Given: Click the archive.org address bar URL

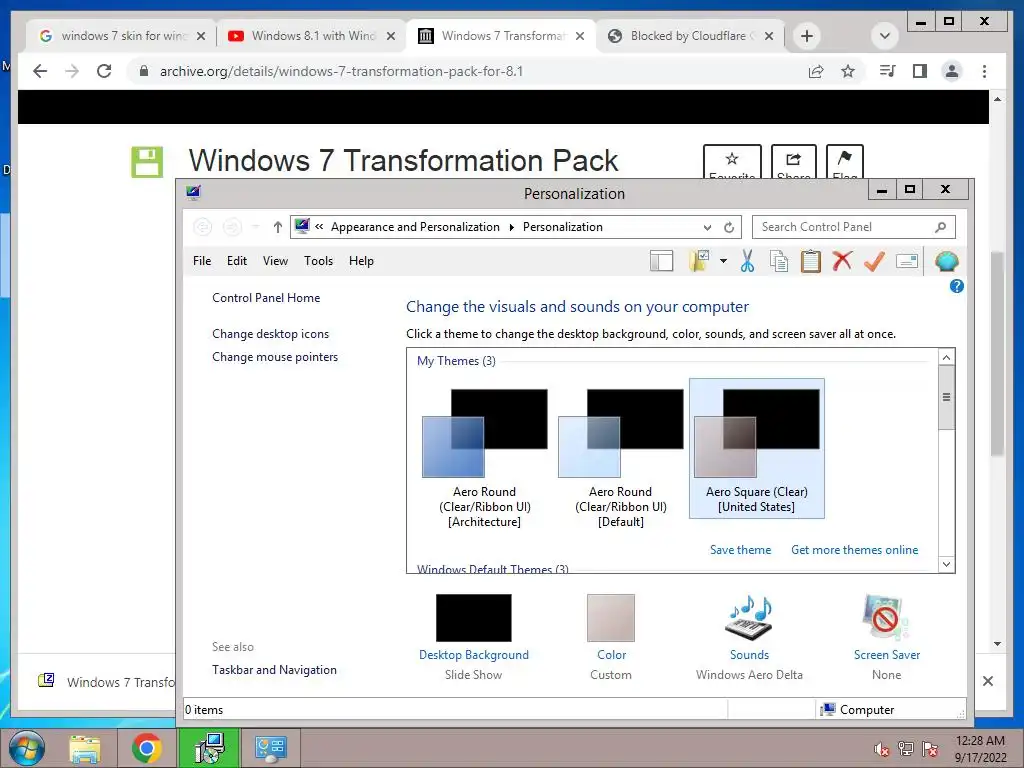Looking at the screenshot, I should click(342, 71).
